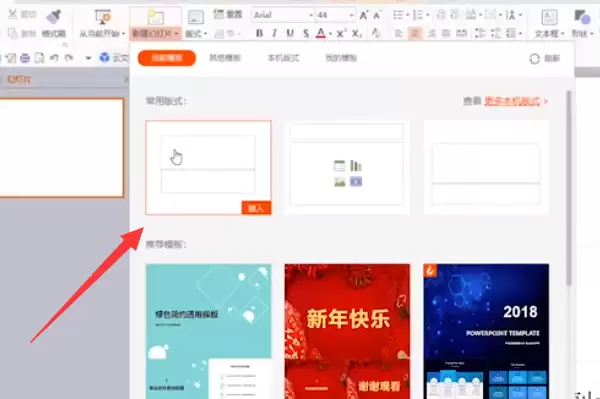
Task: Expand the New Slide dropdown arrow
Action: click(176, 34)
